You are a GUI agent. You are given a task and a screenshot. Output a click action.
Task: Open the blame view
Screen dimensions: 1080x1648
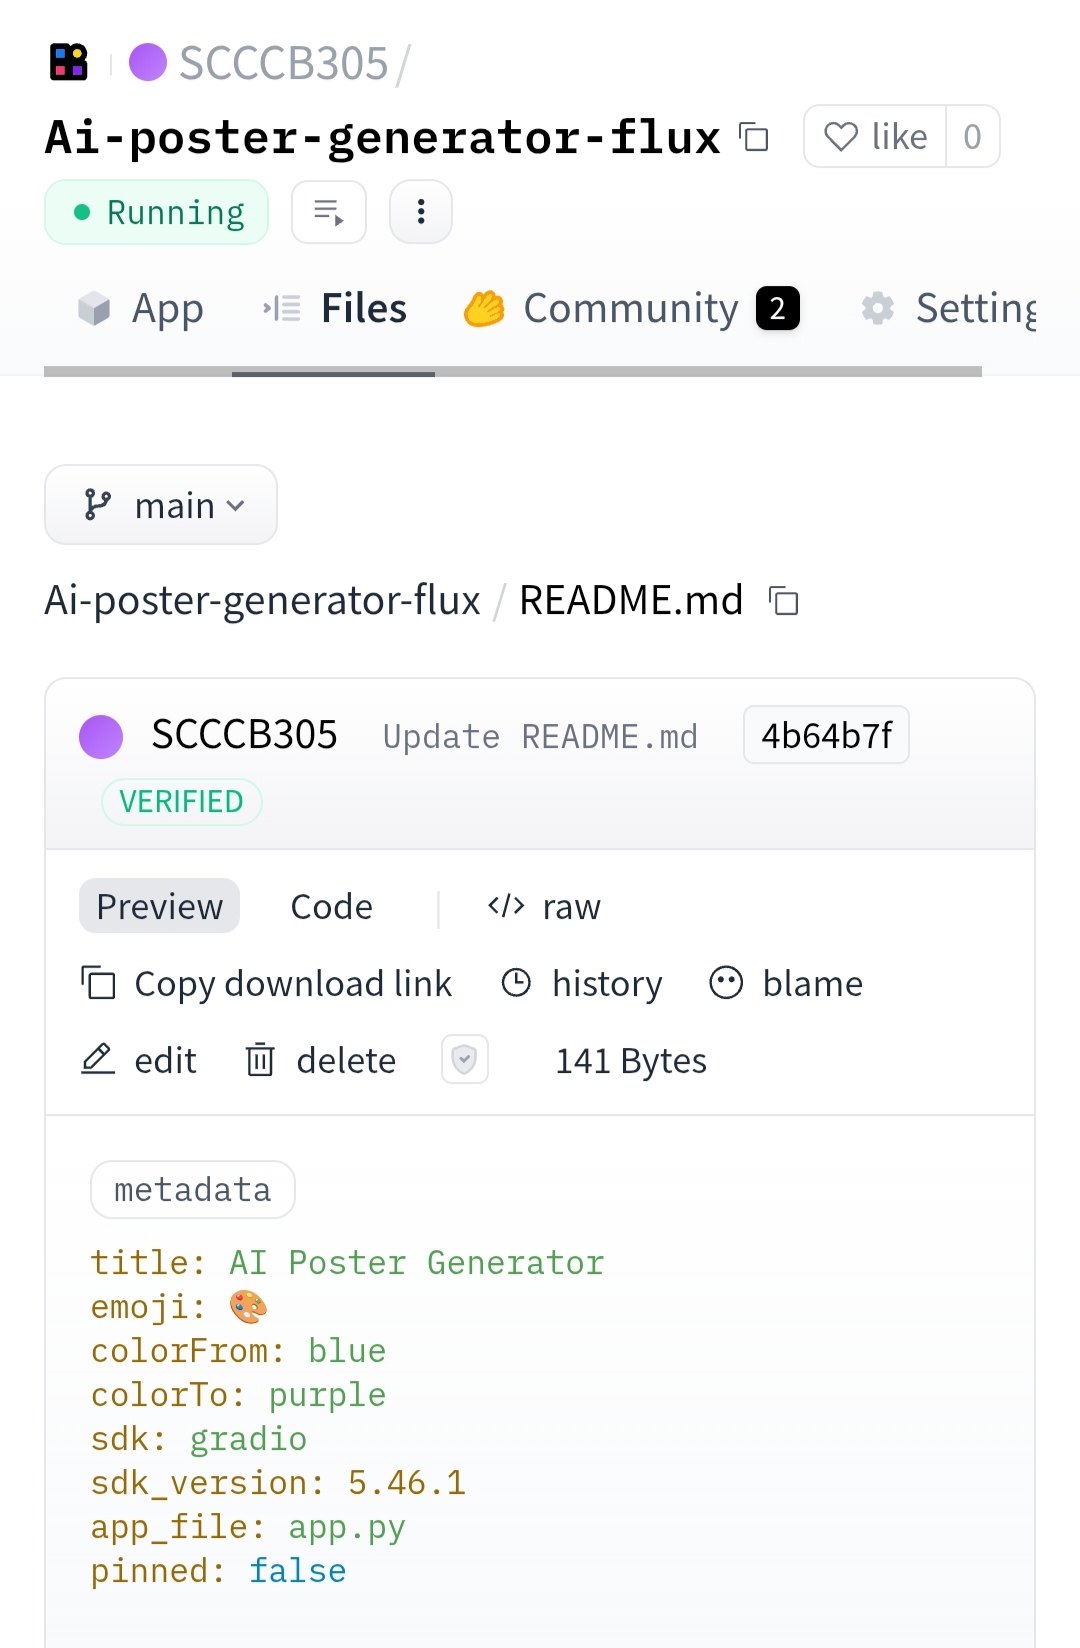point(785,983)
